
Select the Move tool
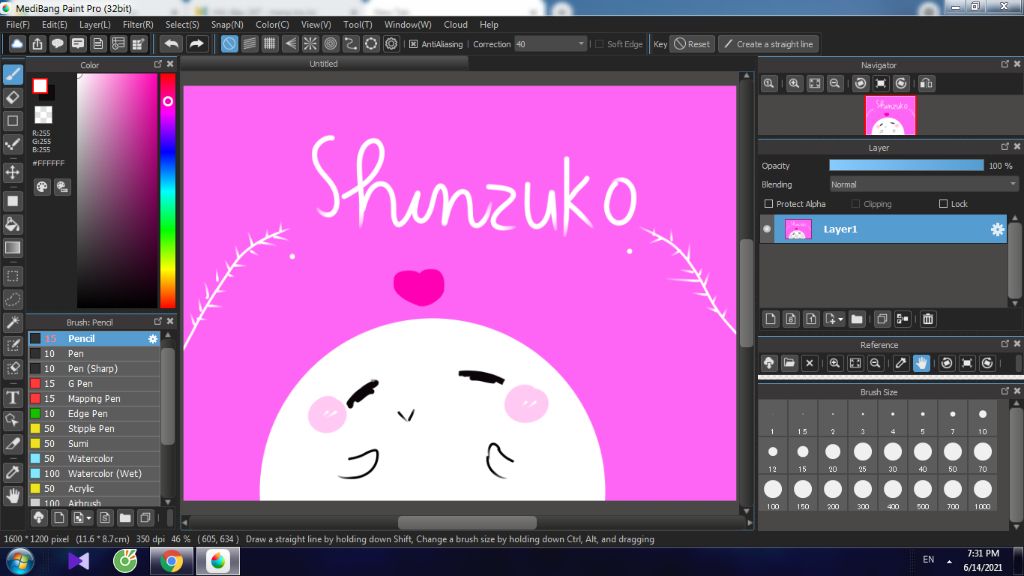[x=13, y=172]
